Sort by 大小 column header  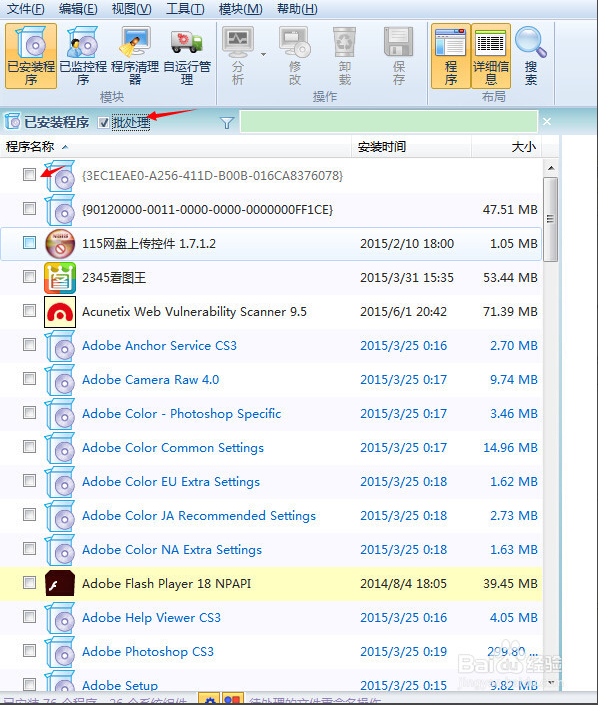[506, 147]
